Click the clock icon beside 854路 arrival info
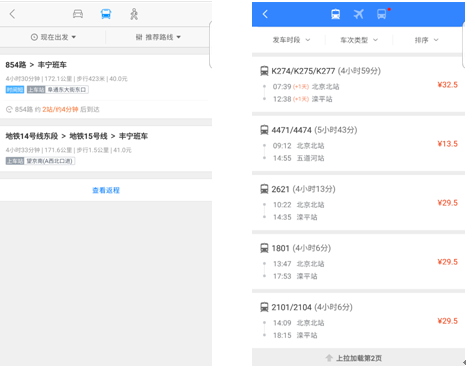 (x=9, y=109)
